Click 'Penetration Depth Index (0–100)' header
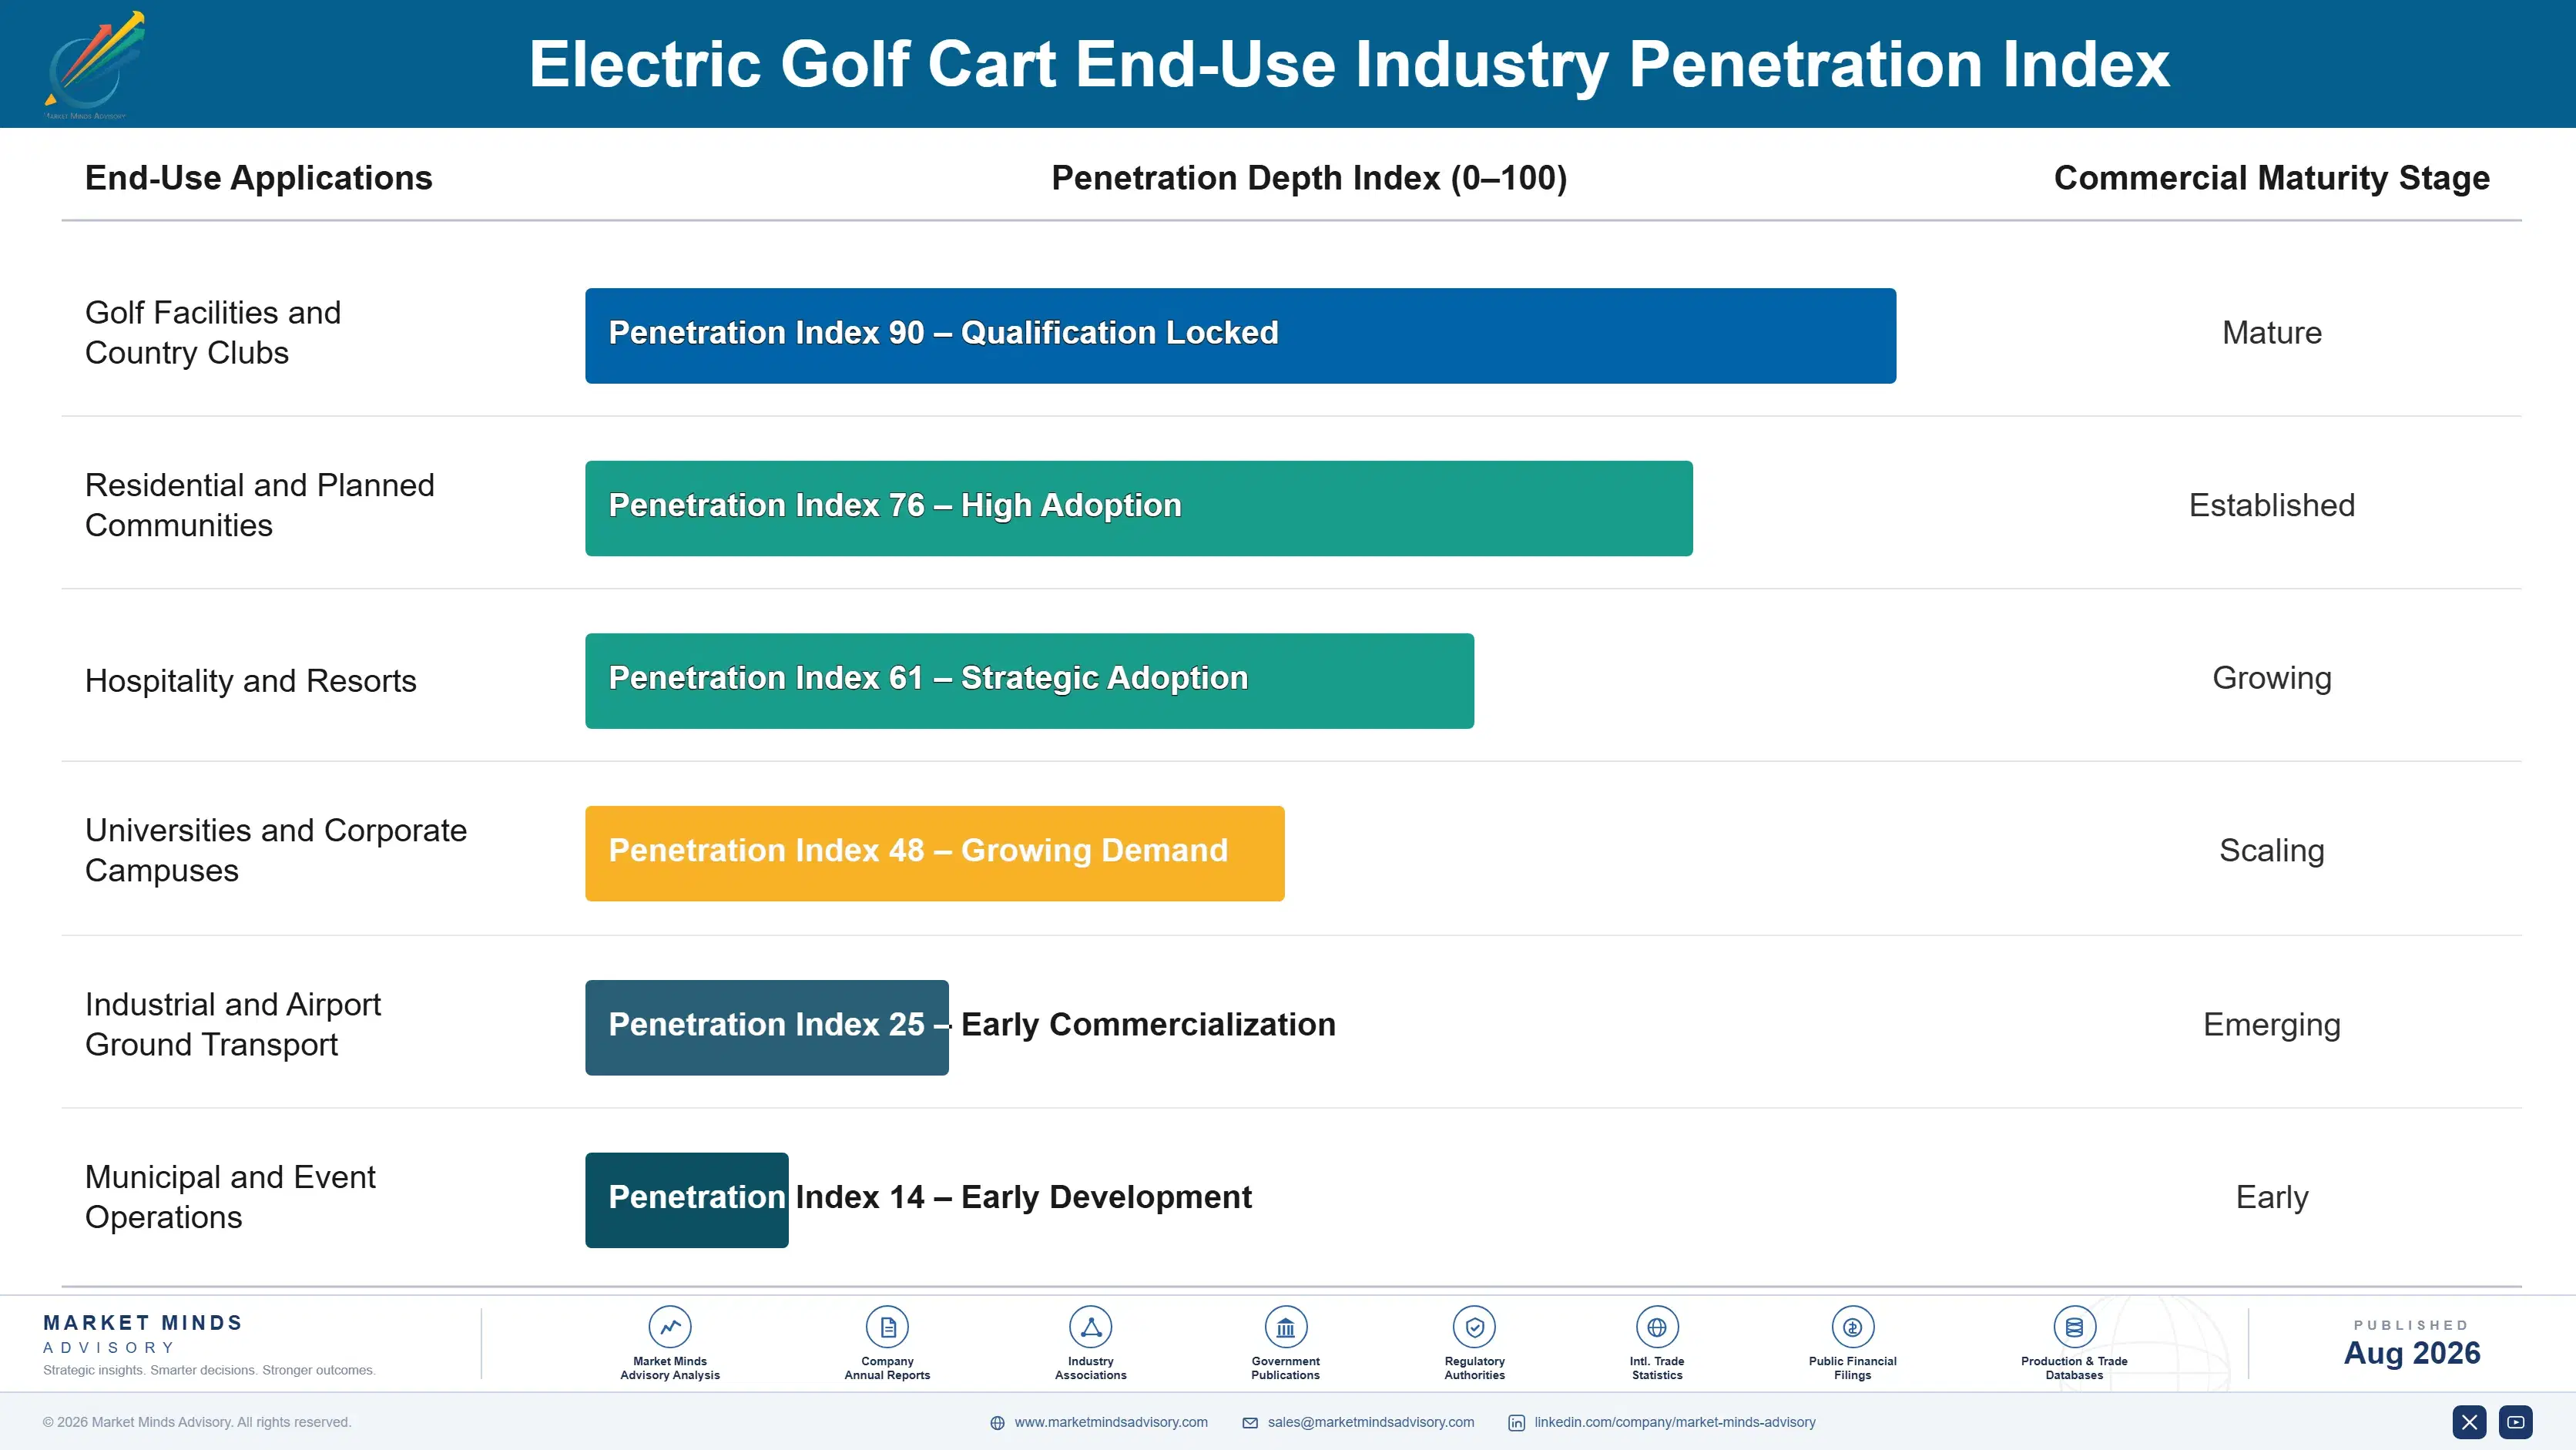This screenshot has width=2576, height=1450. (x=1309, y=178)
